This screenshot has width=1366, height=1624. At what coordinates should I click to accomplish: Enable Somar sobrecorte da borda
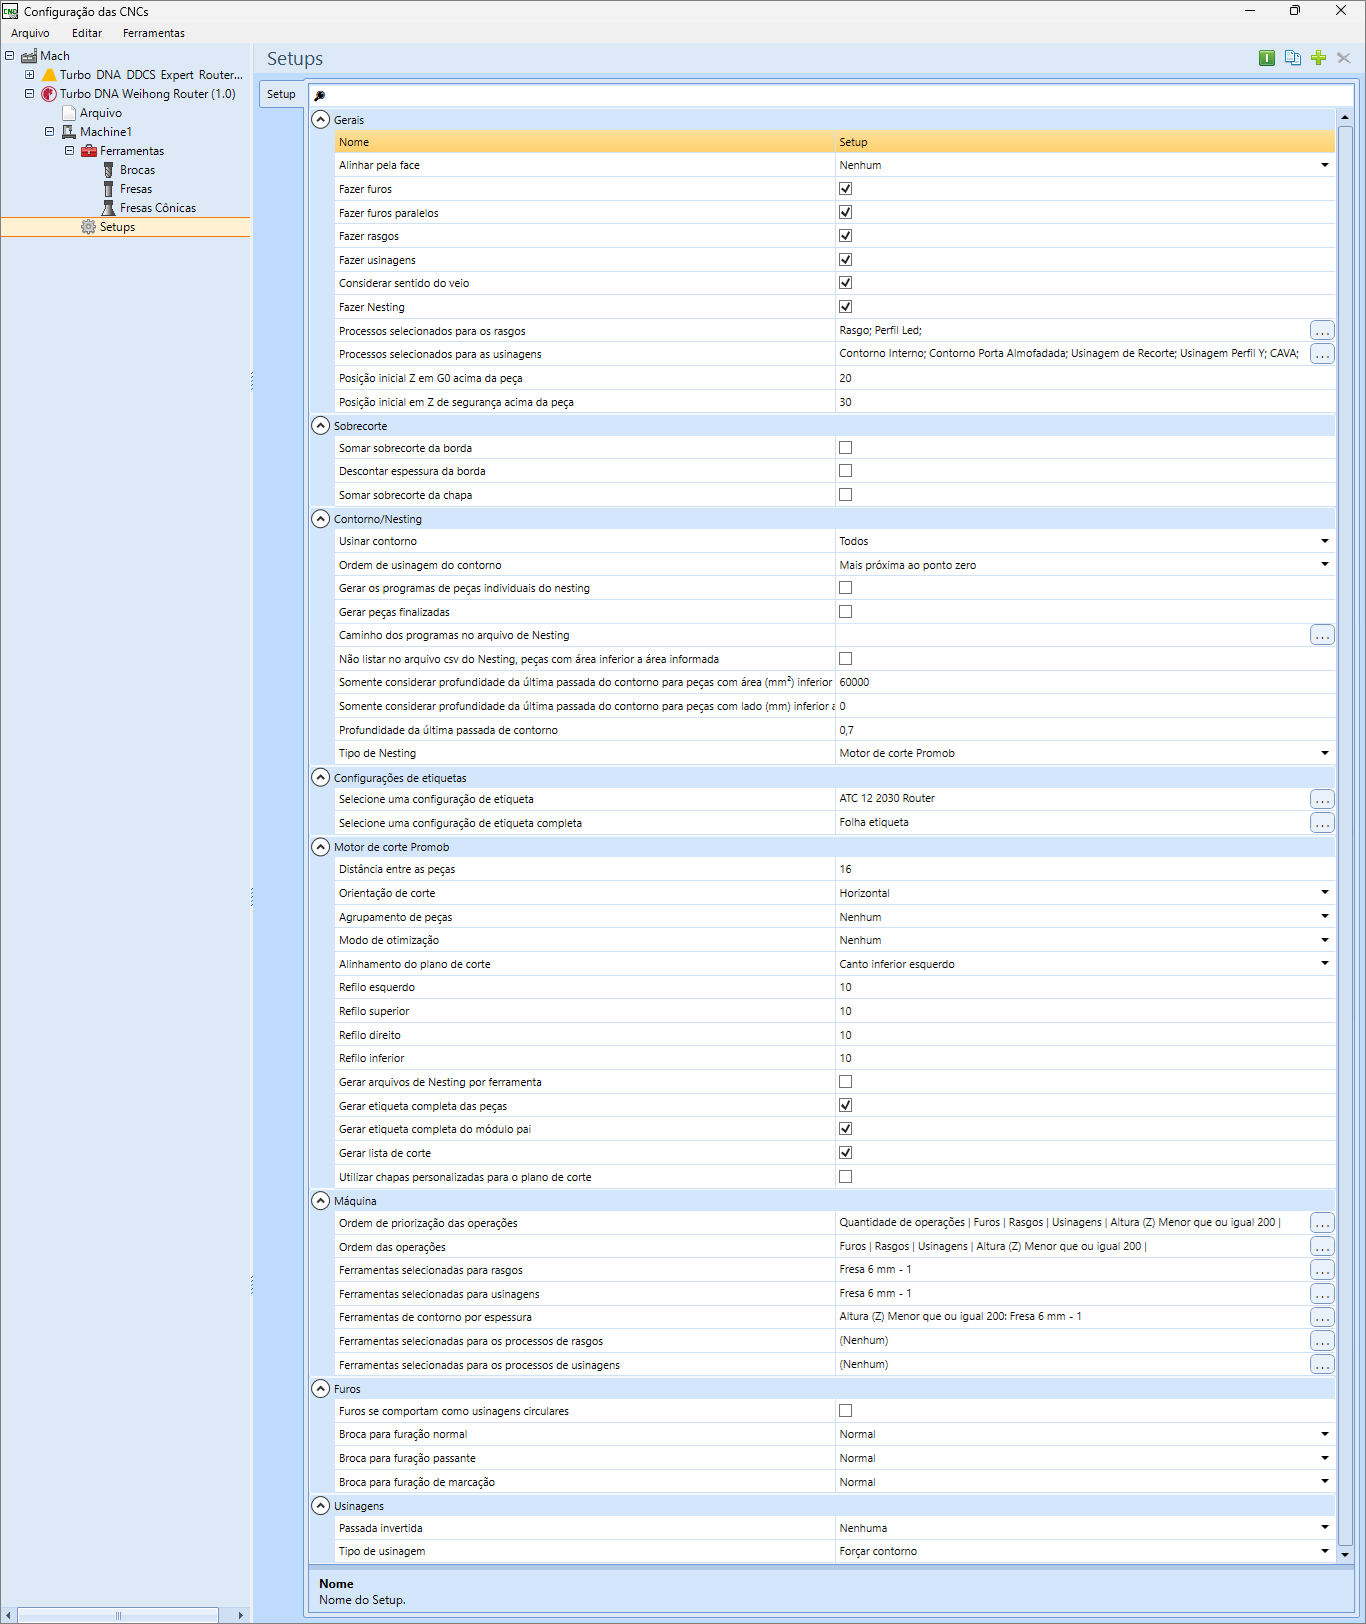pyautogui.click(x=845, y=448)
